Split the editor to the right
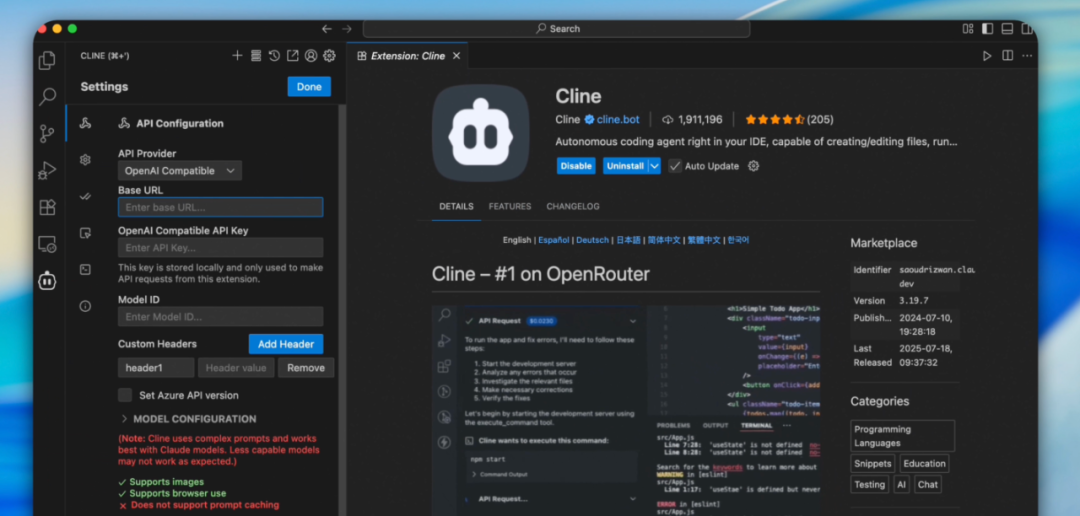The height and width of the screenshot is (516, 1080). [x=1007, y=56]
